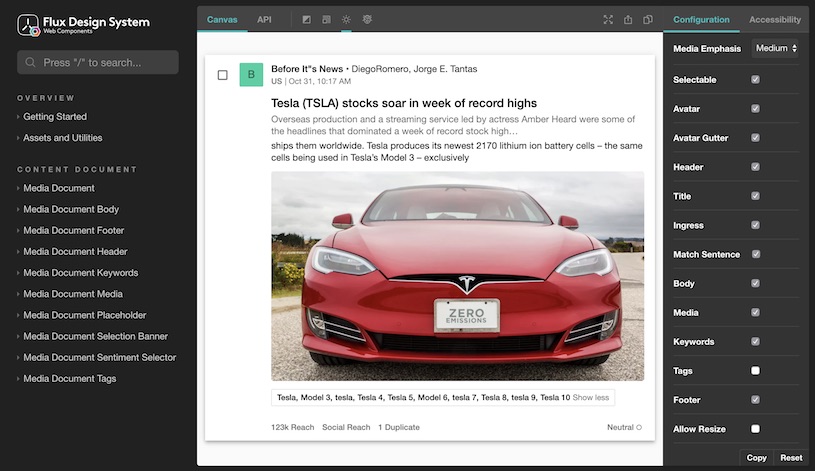This screenshot has height=471, width=815.
Task: Click the red Tesla car image
Action: [457, 276]
